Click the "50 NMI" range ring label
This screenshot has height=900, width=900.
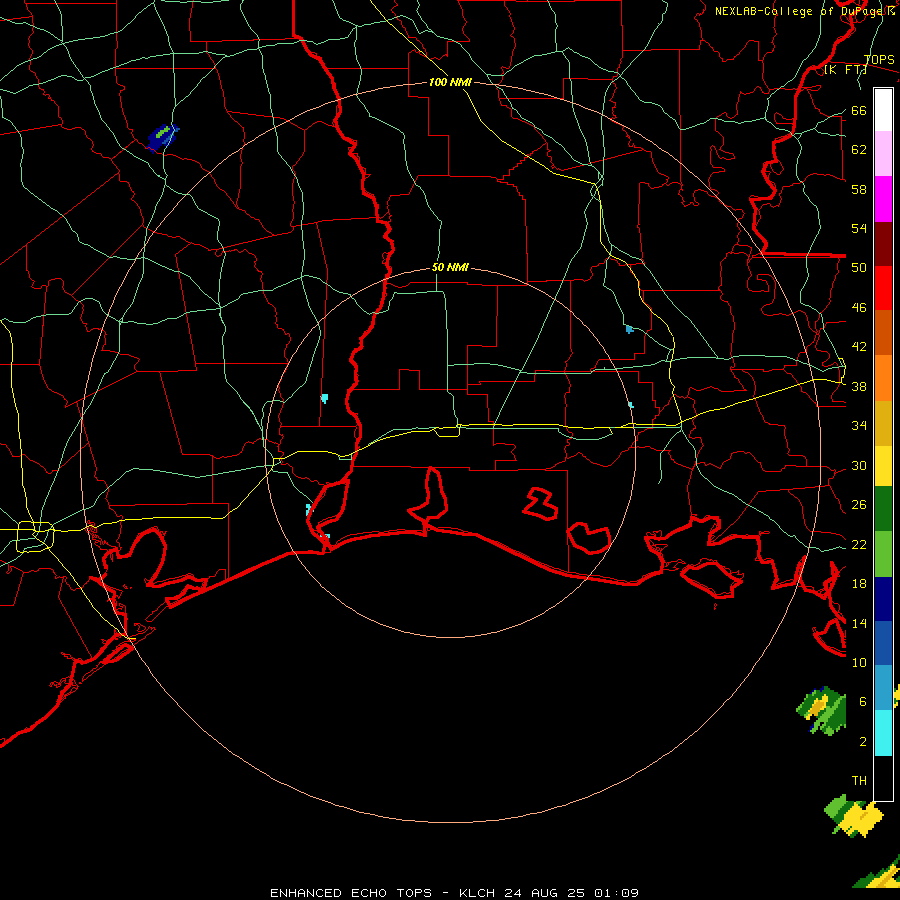click(450, 267)
